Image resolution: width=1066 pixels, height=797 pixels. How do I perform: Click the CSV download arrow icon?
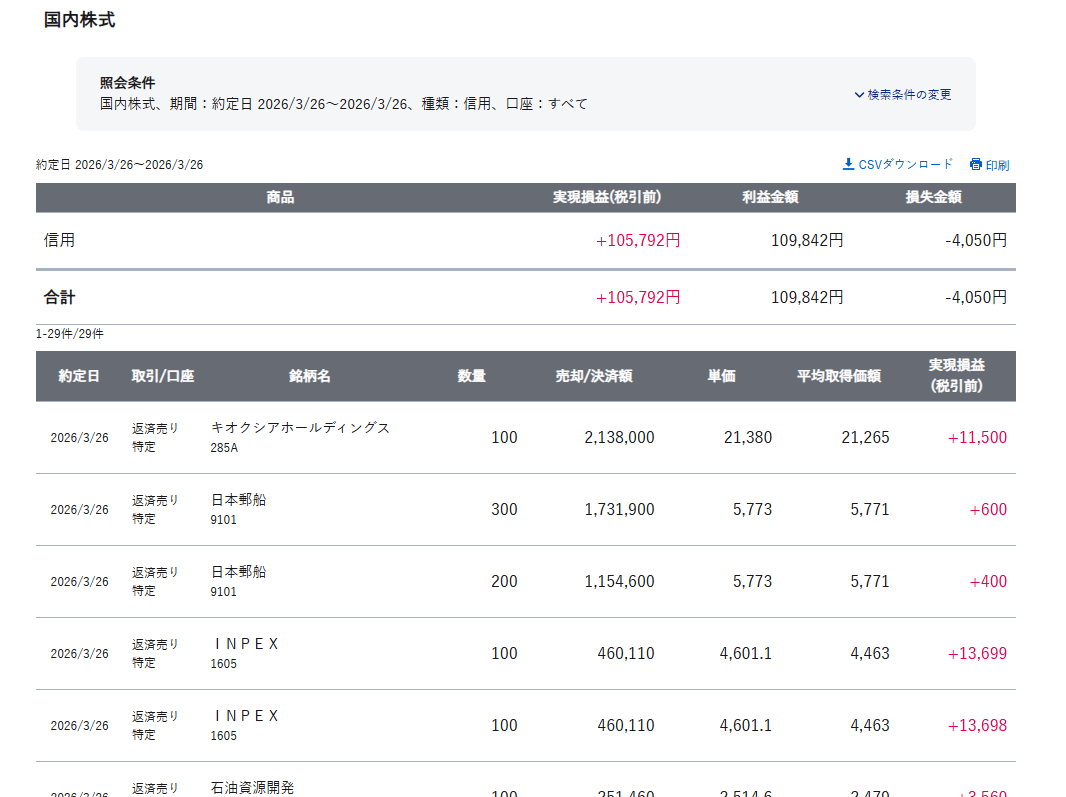click(x=848, y=164)
